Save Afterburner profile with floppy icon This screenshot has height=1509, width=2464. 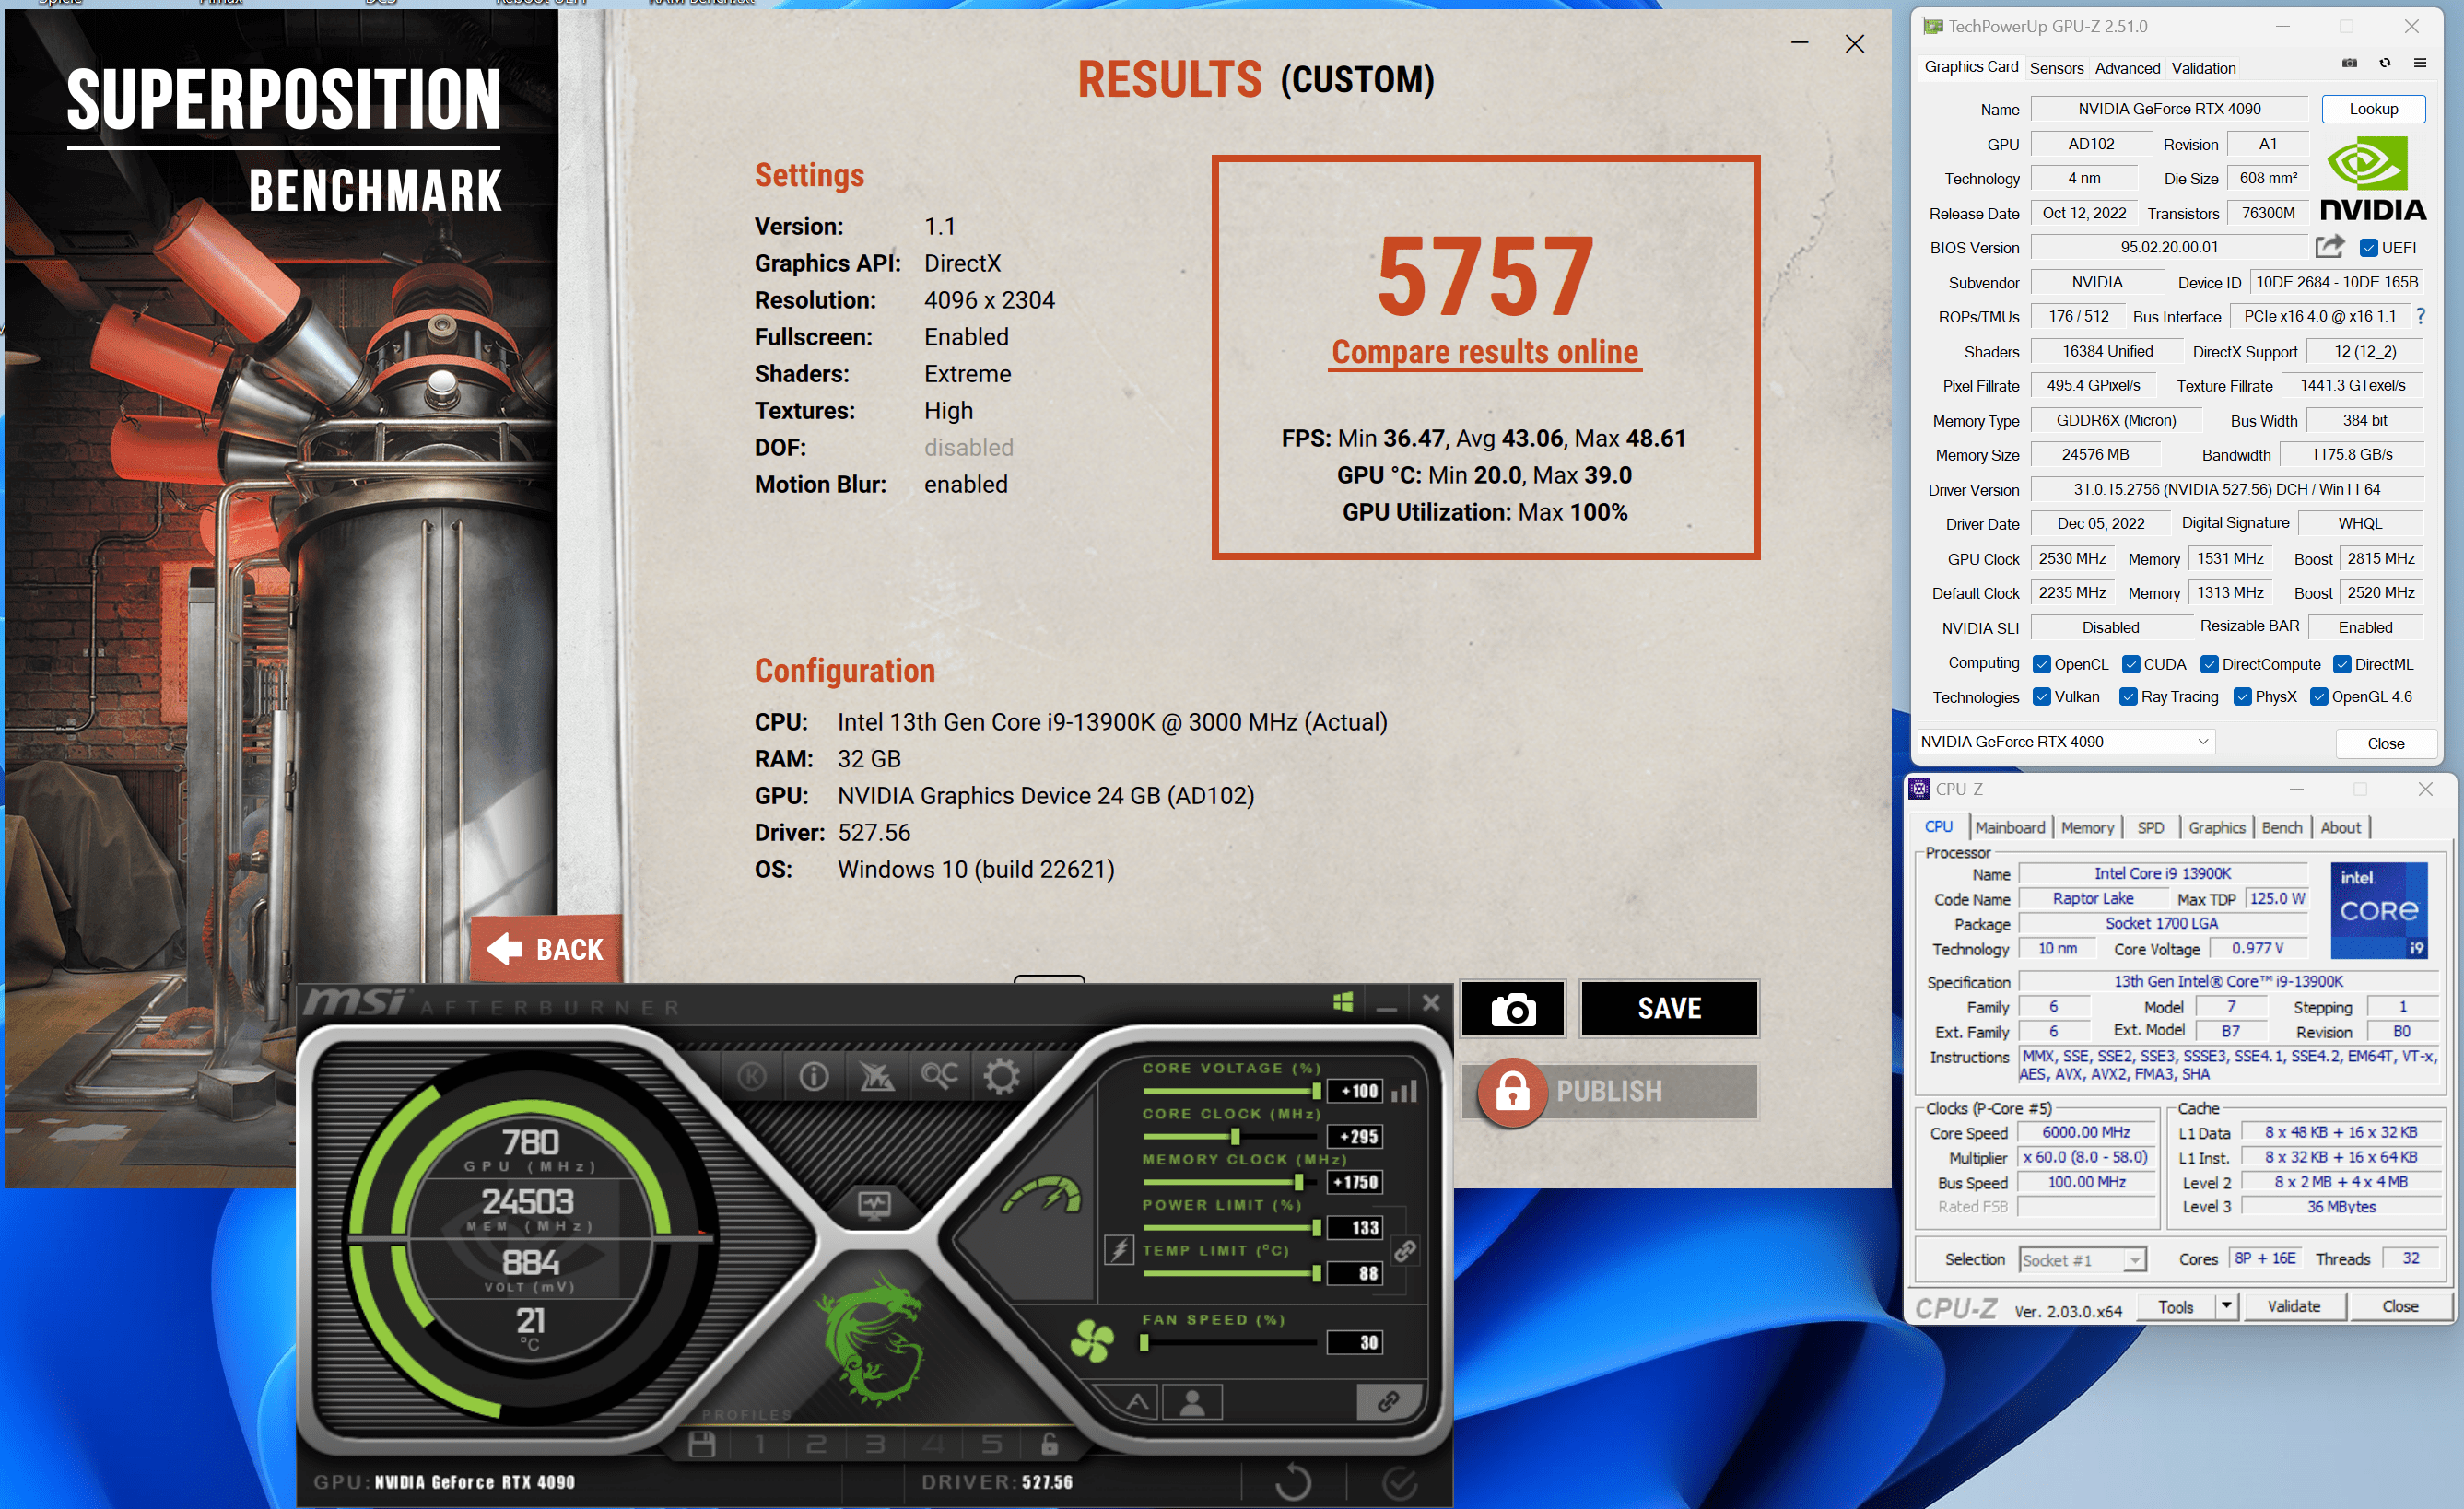coord(702,1444)
